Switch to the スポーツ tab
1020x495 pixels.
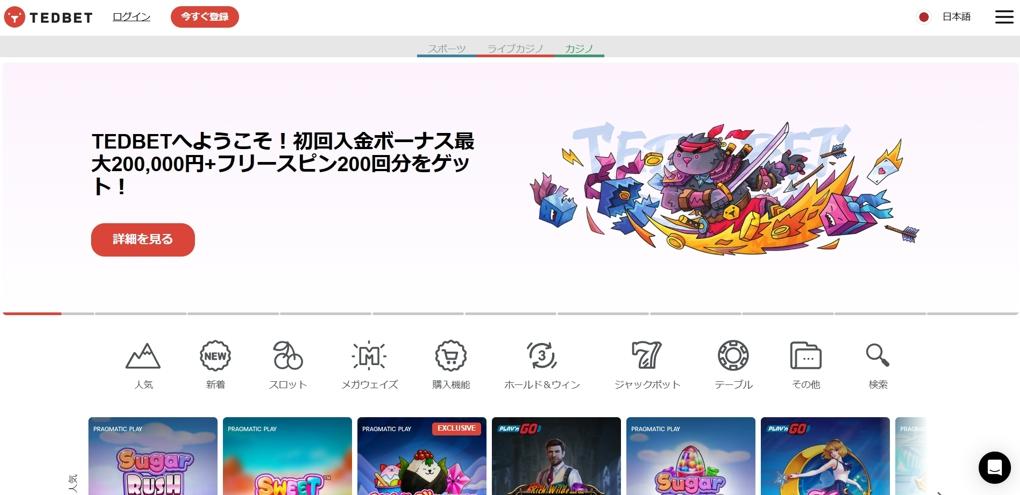pos(447,49)
